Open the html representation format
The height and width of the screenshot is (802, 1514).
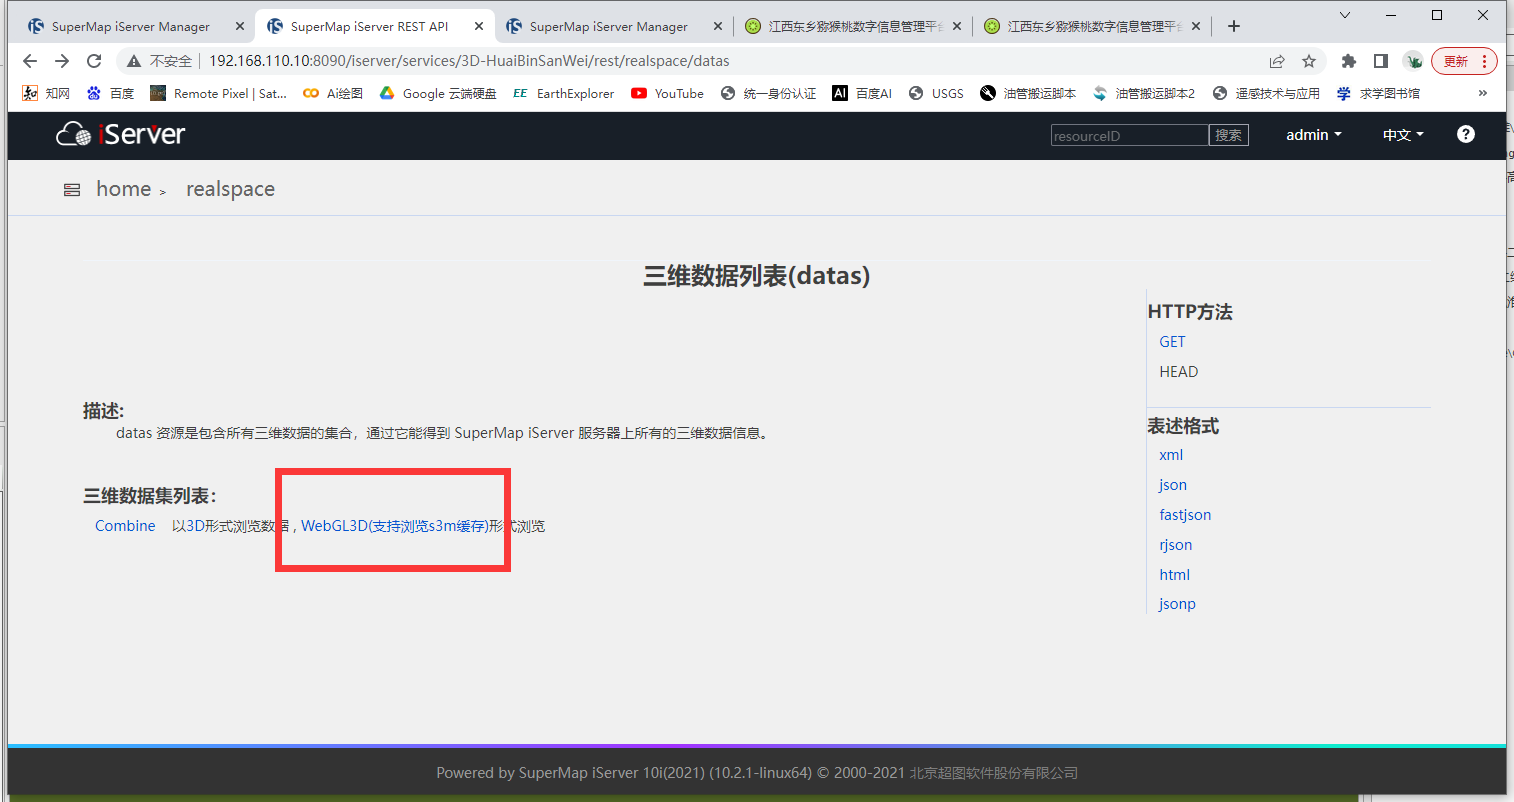pos(1174,575)
